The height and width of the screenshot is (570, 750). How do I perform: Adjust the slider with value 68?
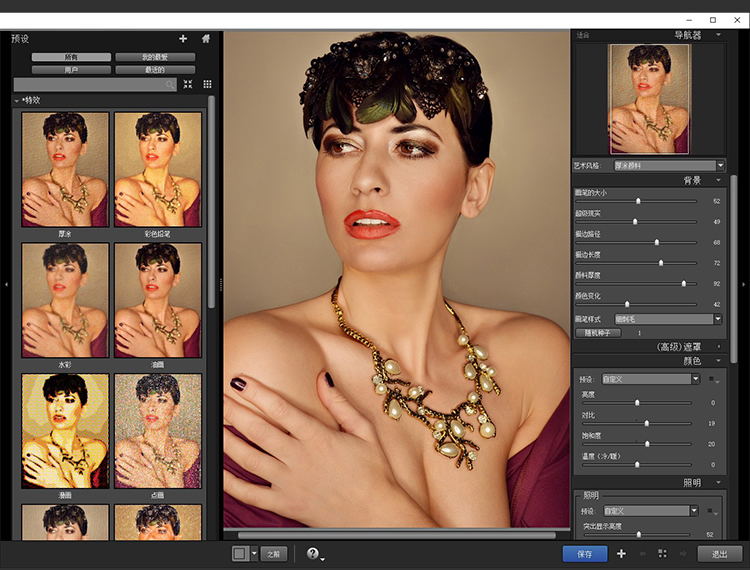click(657, 242)
